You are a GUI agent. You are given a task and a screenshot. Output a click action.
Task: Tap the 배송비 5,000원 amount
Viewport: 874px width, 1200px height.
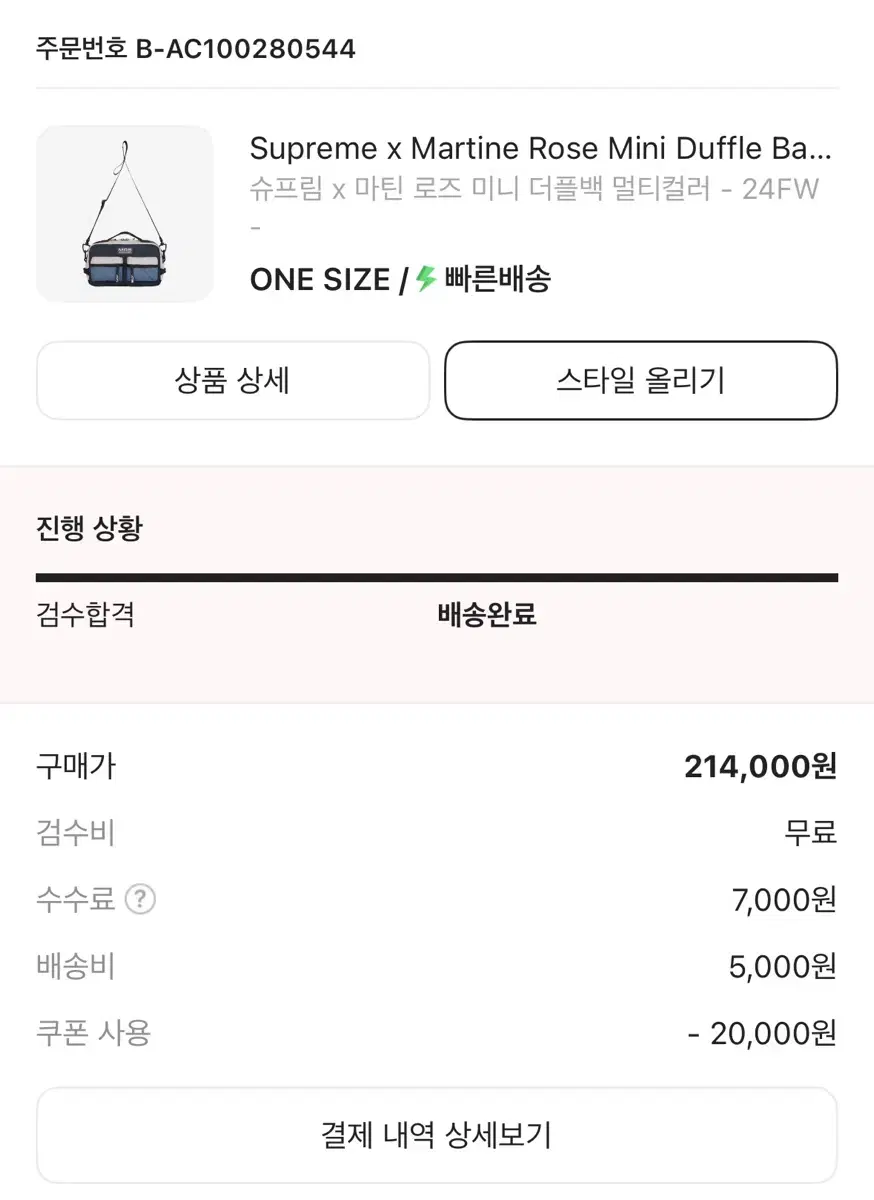[x=782, y=967]
